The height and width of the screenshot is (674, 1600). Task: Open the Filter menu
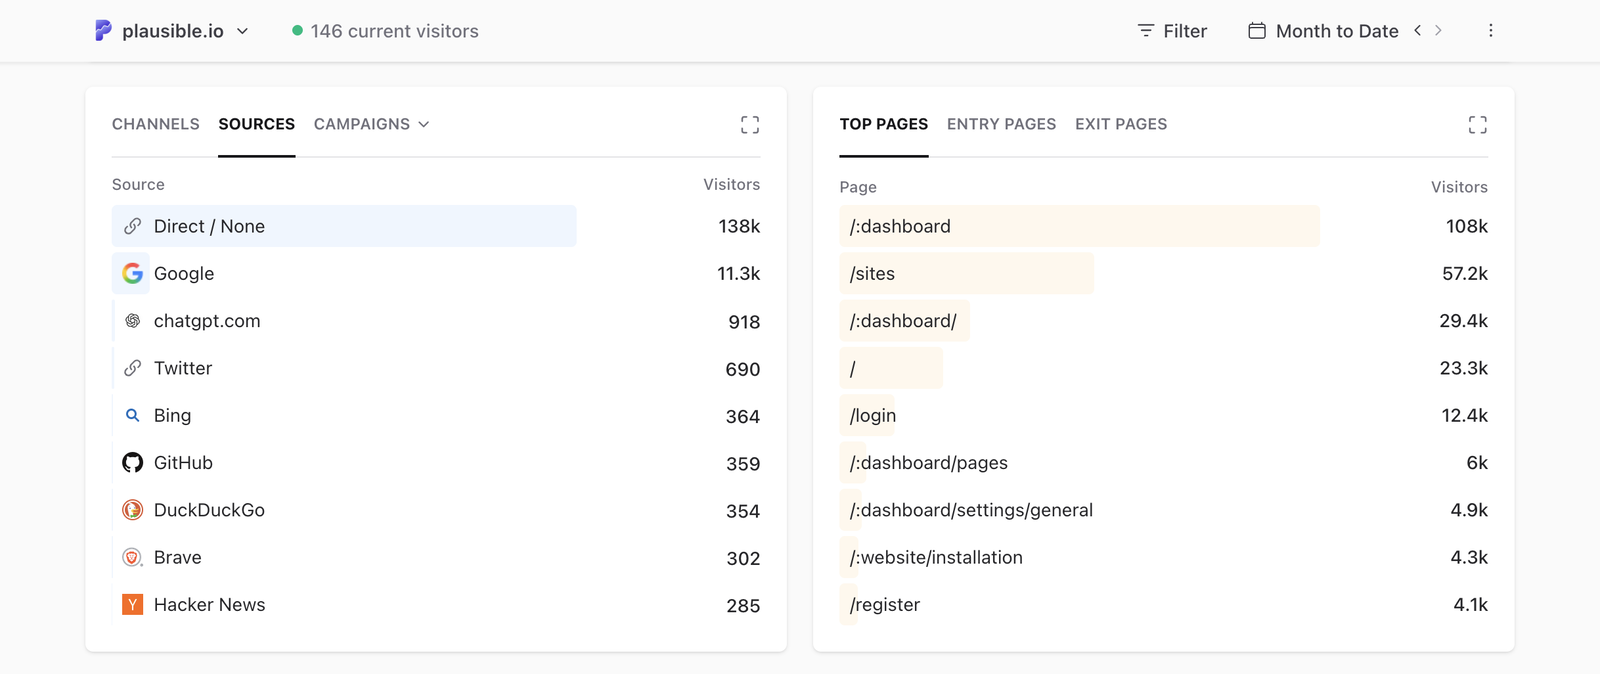tap(1173, 31)
